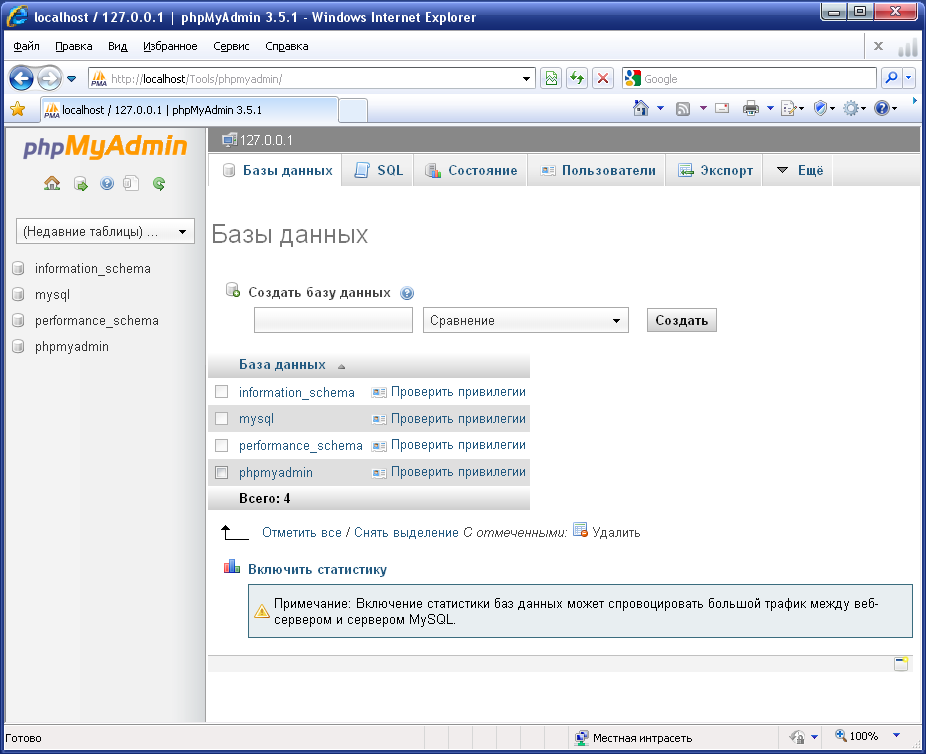
Task: Expand the address bar URL history dropdown
Action: tap(526, 79)
